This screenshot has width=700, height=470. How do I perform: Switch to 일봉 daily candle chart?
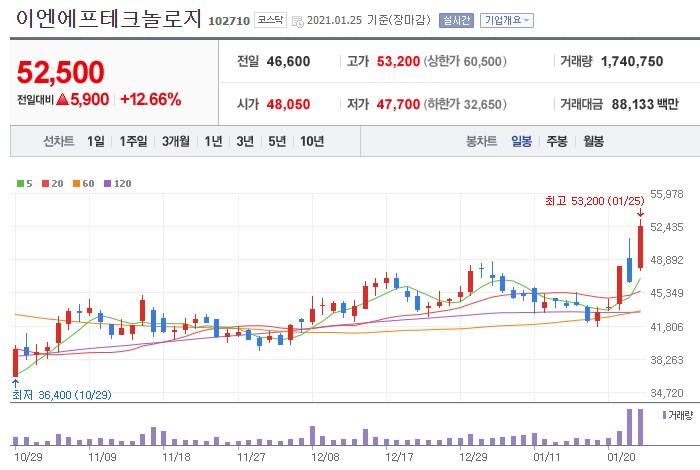click(x=521, y=141)
